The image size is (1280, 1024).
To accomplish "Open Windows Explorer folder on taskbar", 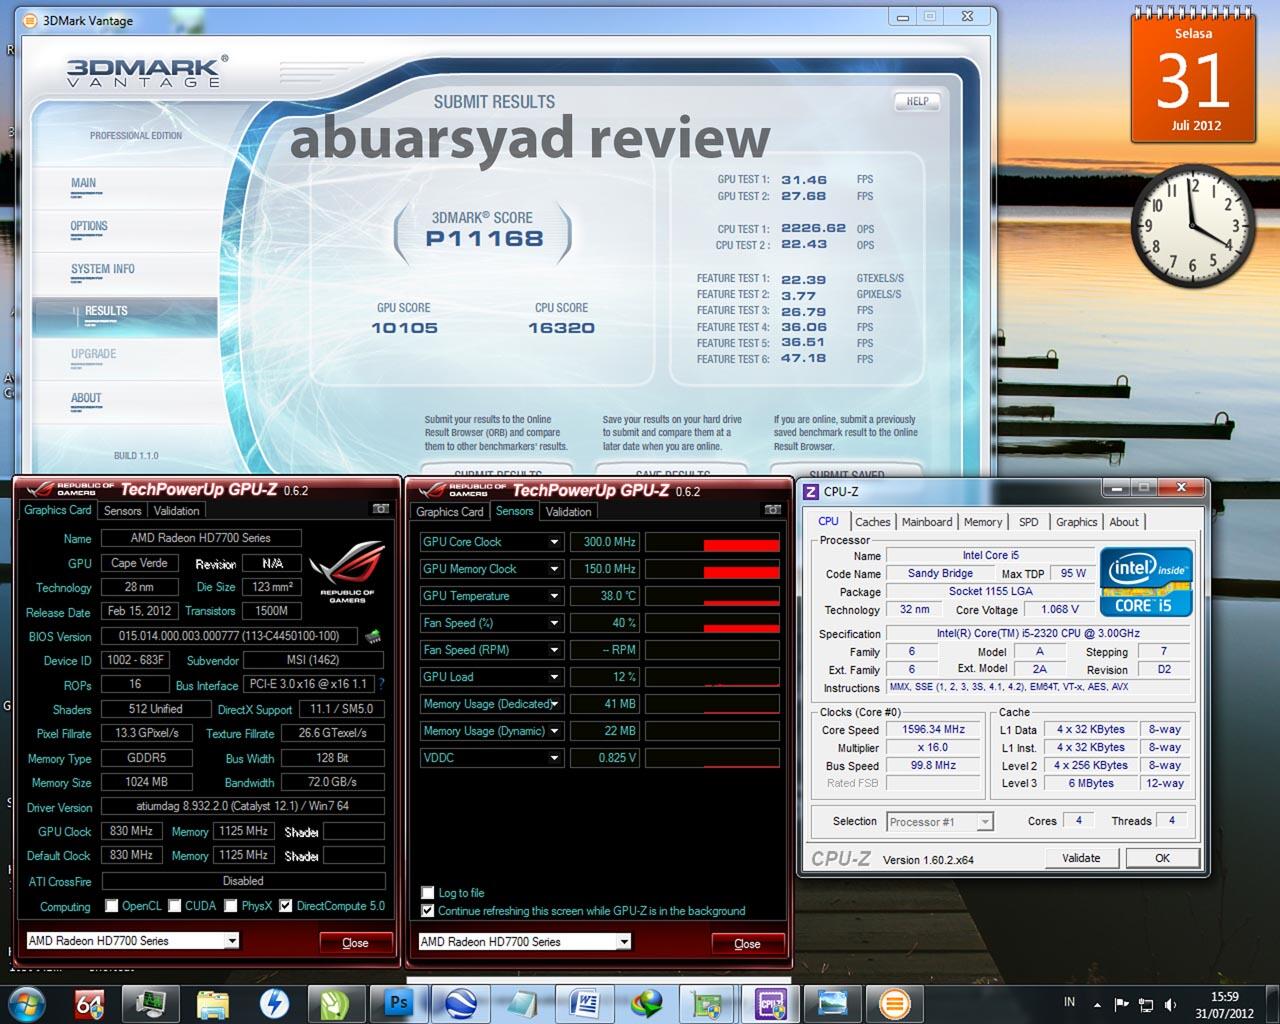I will pos(214,1003).
